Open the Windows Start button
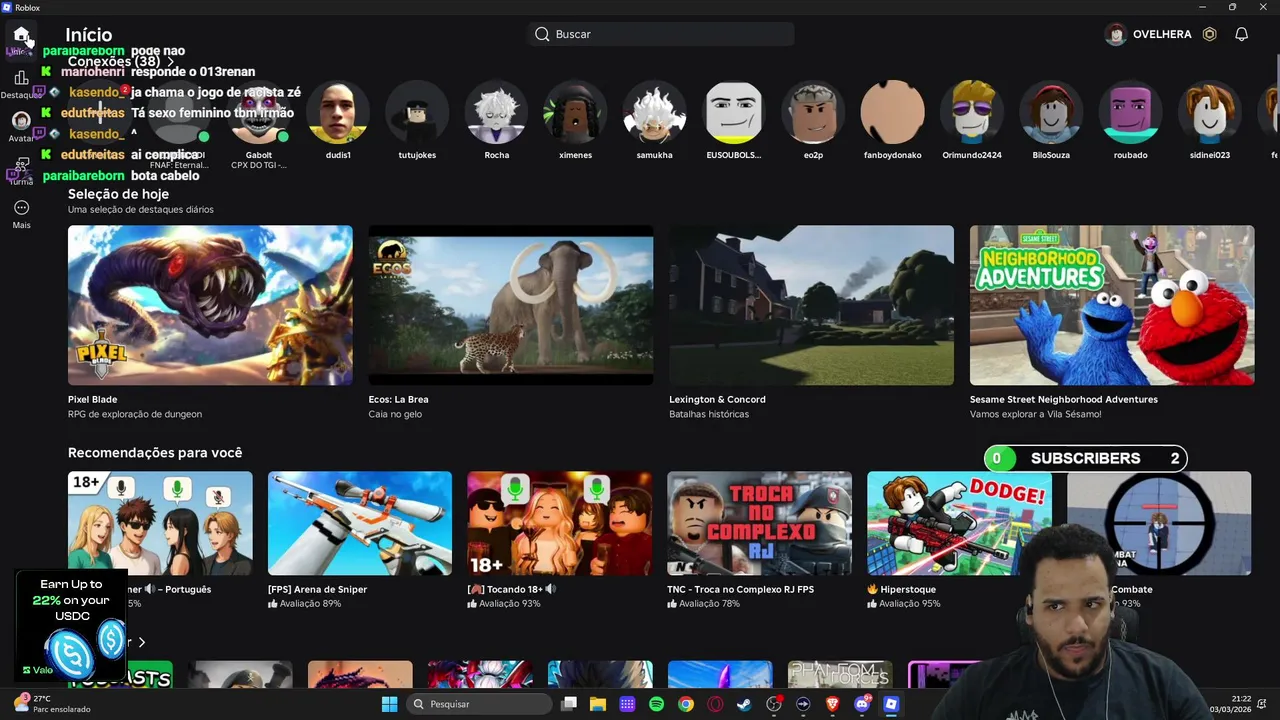1280x720 pixels. (389, 704)
